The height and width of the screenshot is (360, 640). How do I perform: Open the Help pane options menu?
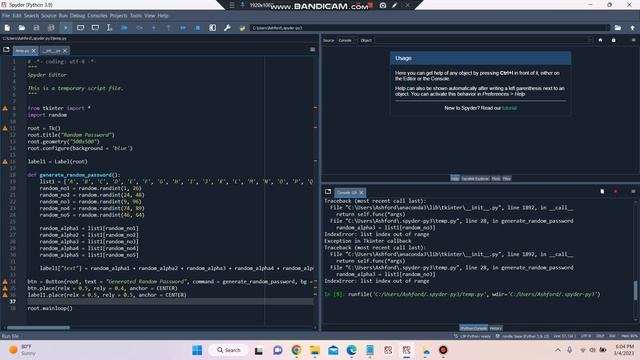(633, 40)
